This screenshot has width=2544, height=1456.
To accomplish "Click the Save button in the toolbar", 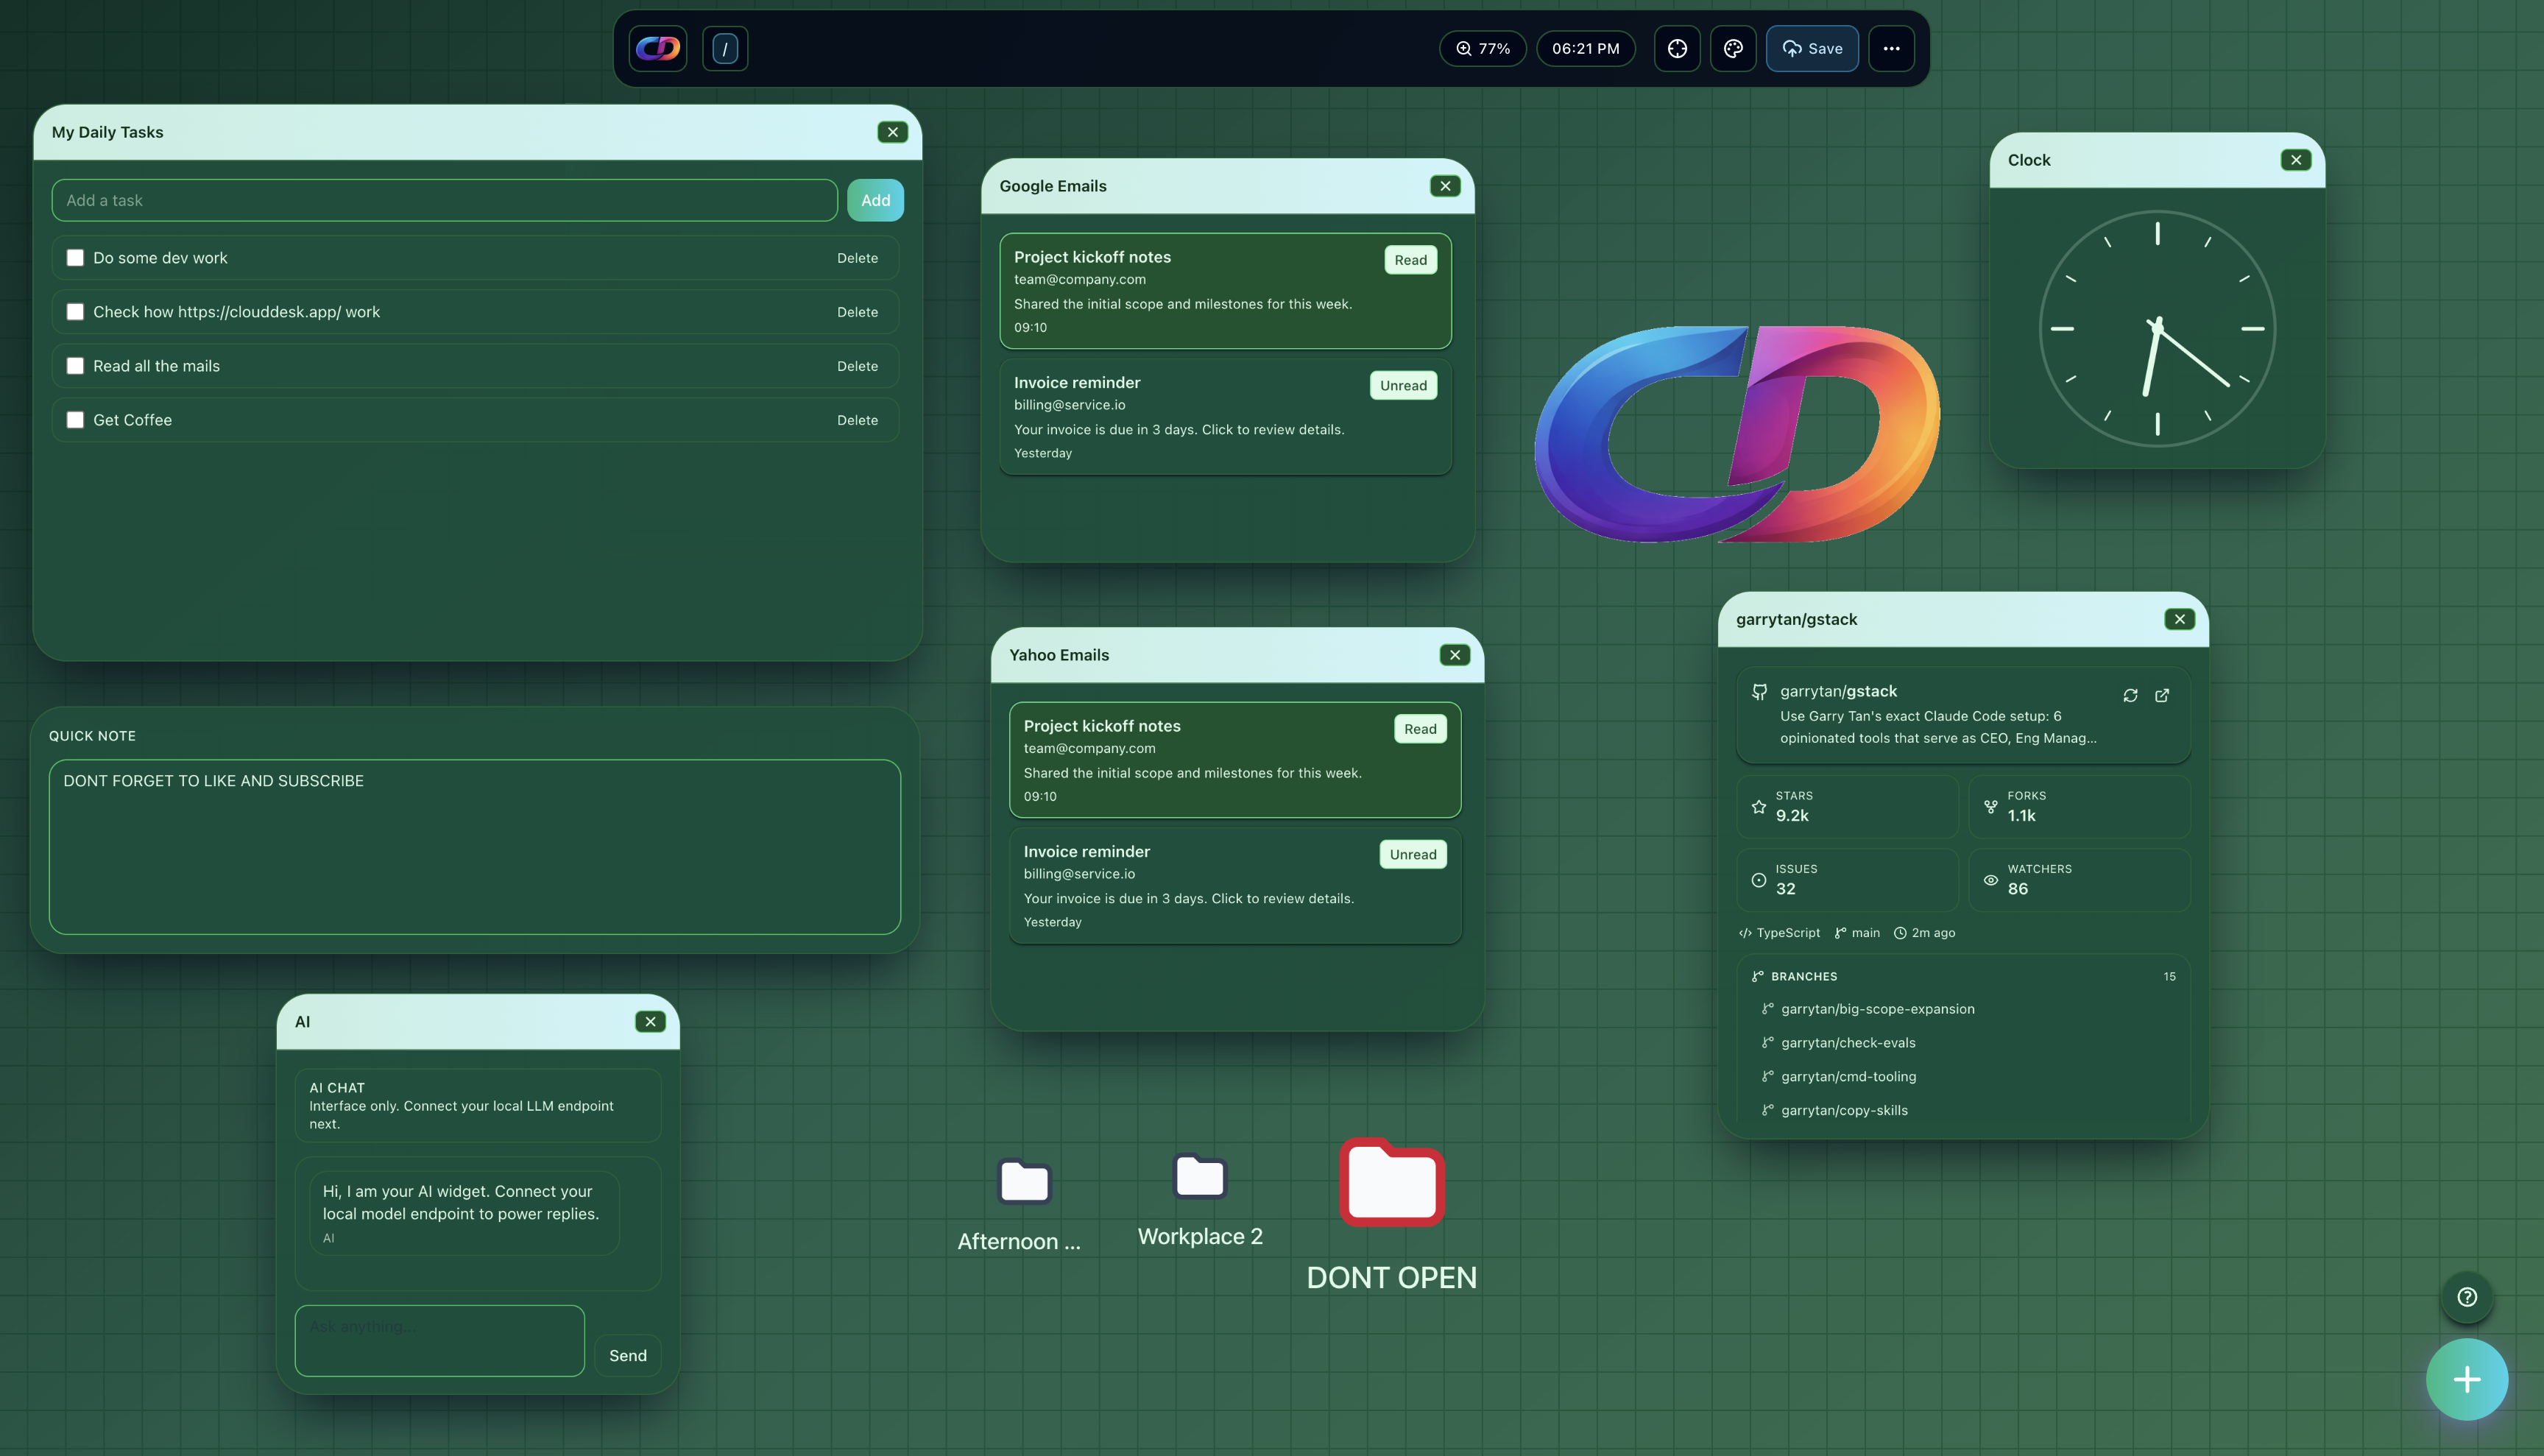I will tap(1811, 48).
